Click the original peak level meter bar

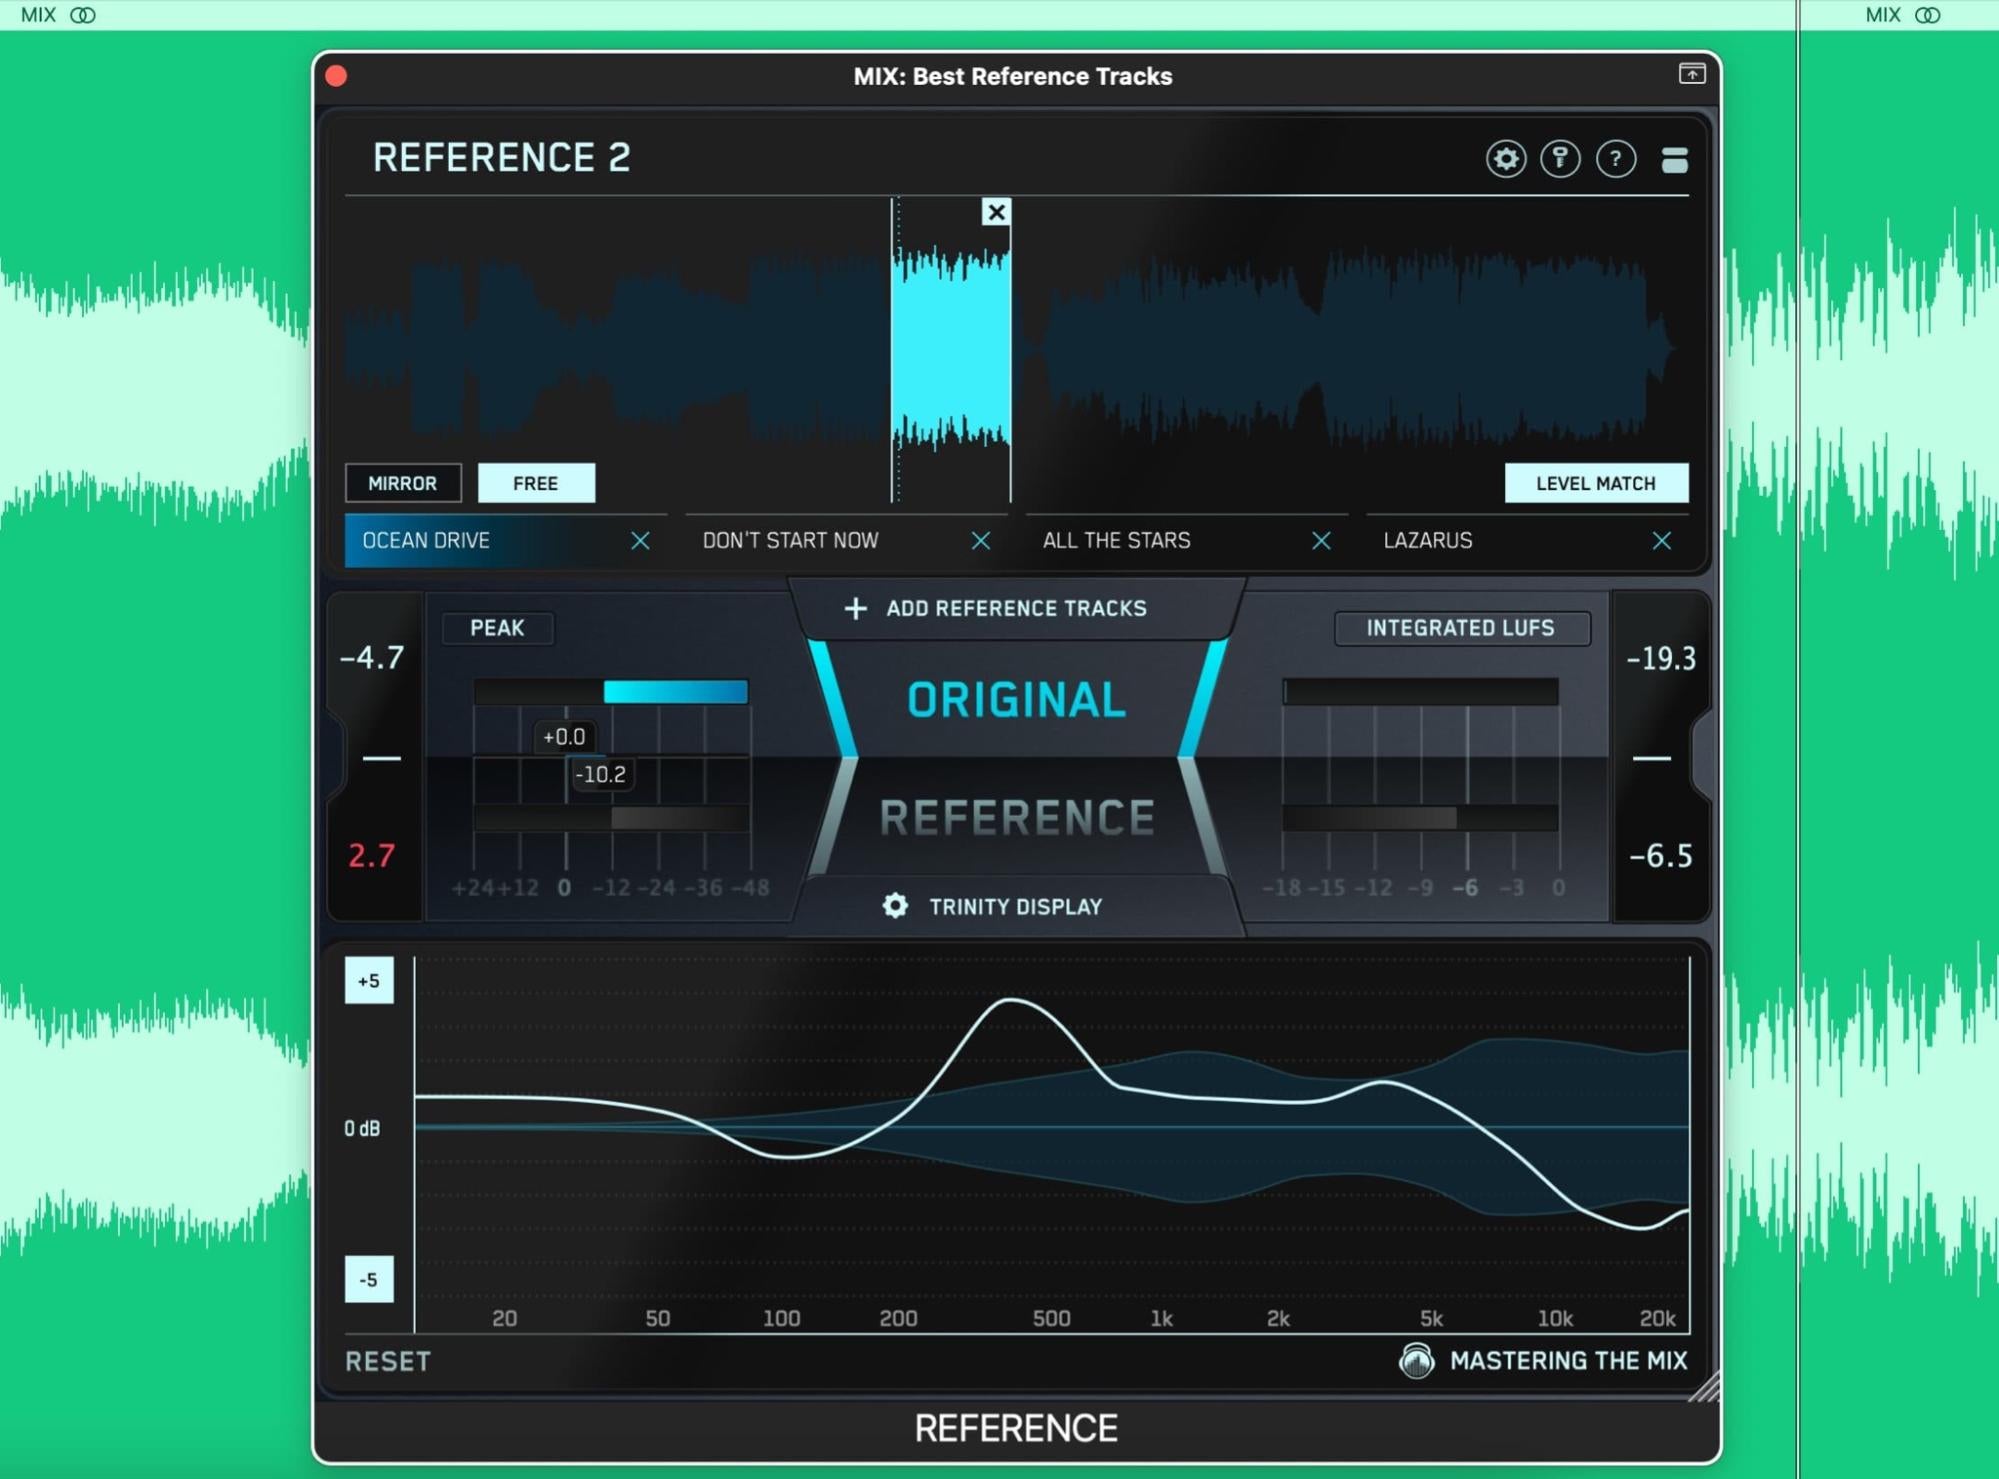(612, 691)
